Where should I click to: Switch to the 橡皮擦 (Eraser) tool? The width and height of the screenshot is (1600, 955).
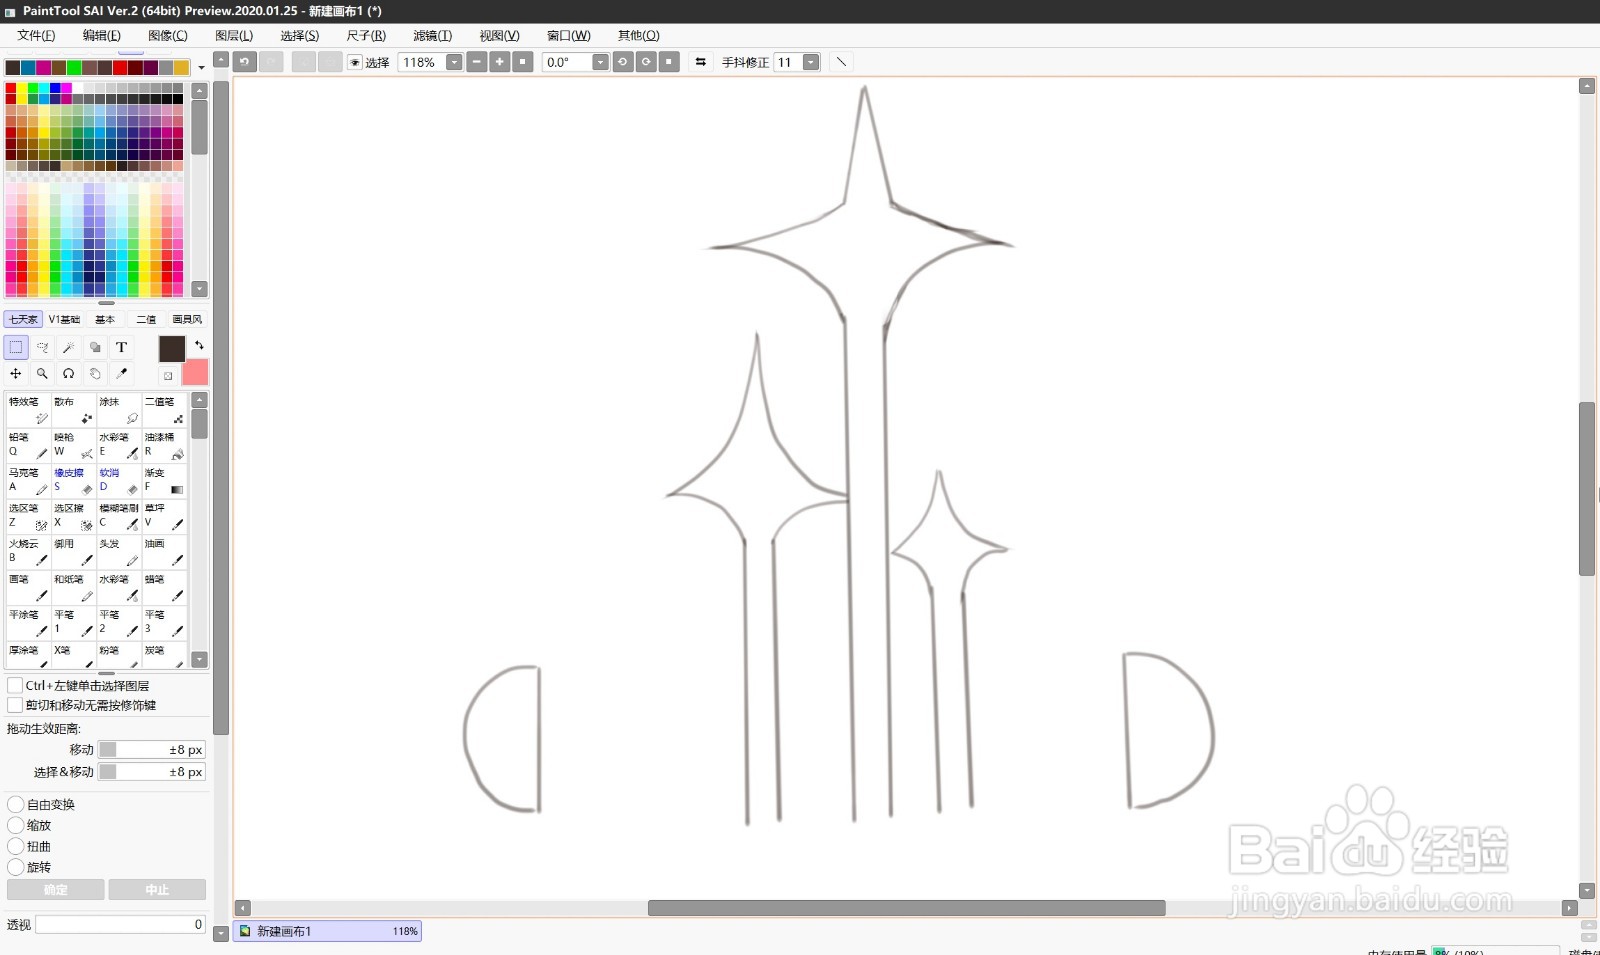coord(72,480)
